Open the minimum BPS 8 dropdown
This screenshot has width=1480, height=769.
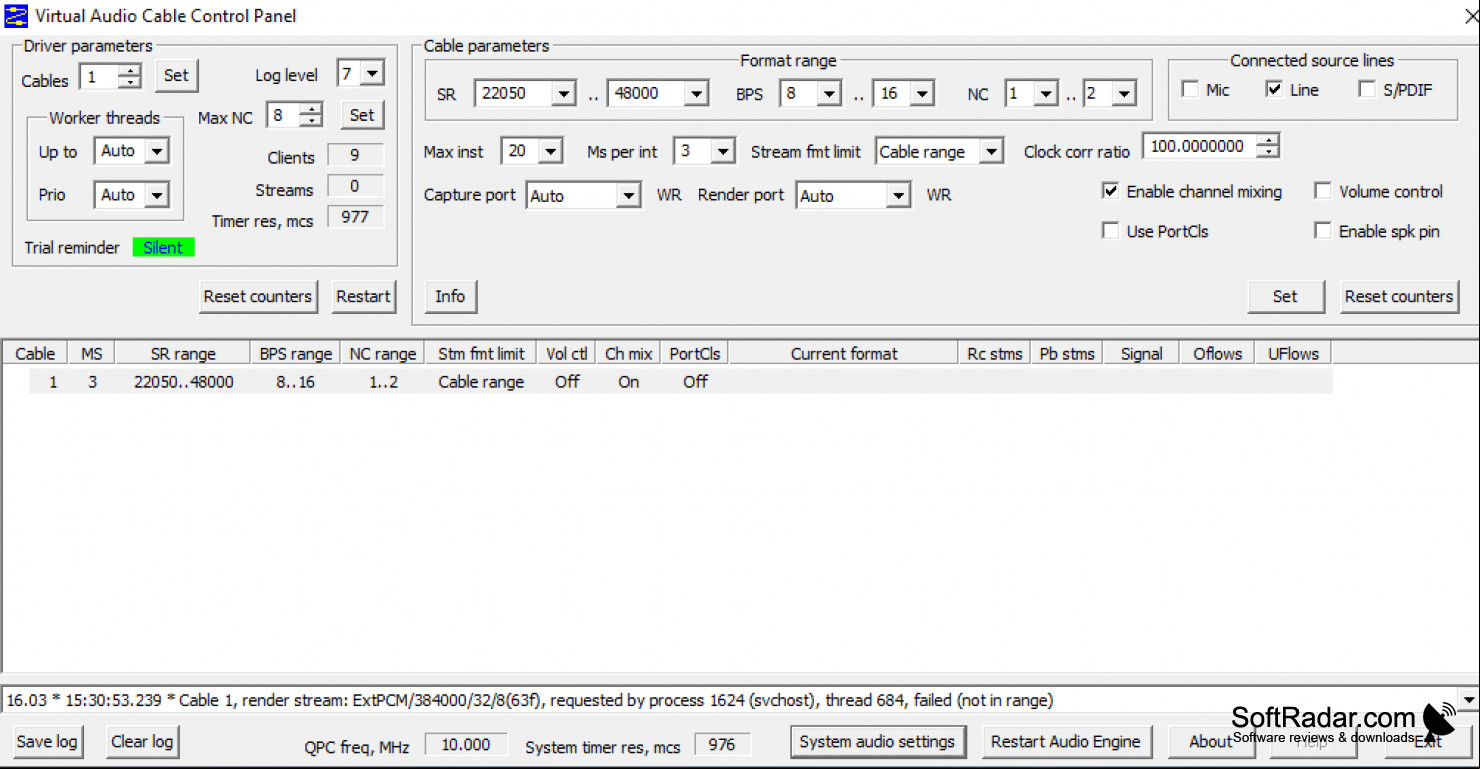[829, 94]
